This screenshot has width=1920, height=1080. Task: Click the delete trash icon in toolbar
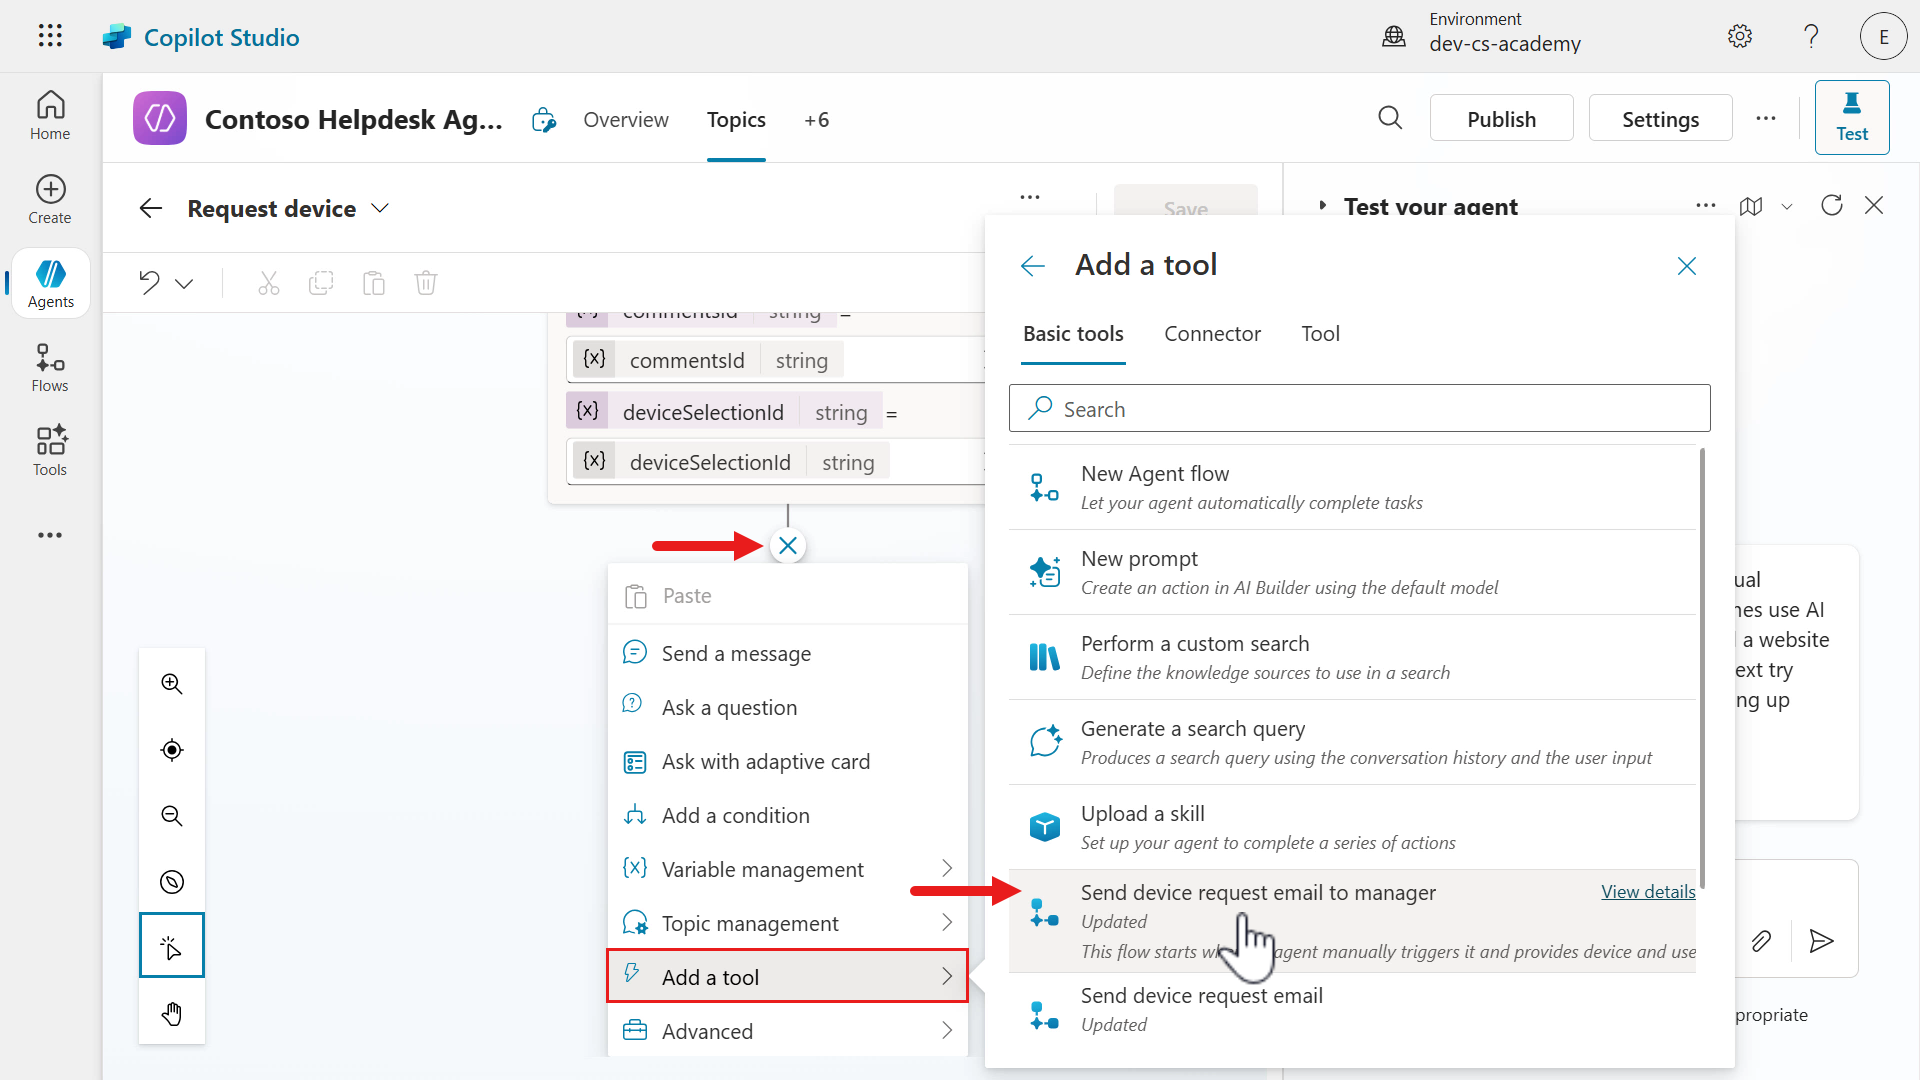426,283
